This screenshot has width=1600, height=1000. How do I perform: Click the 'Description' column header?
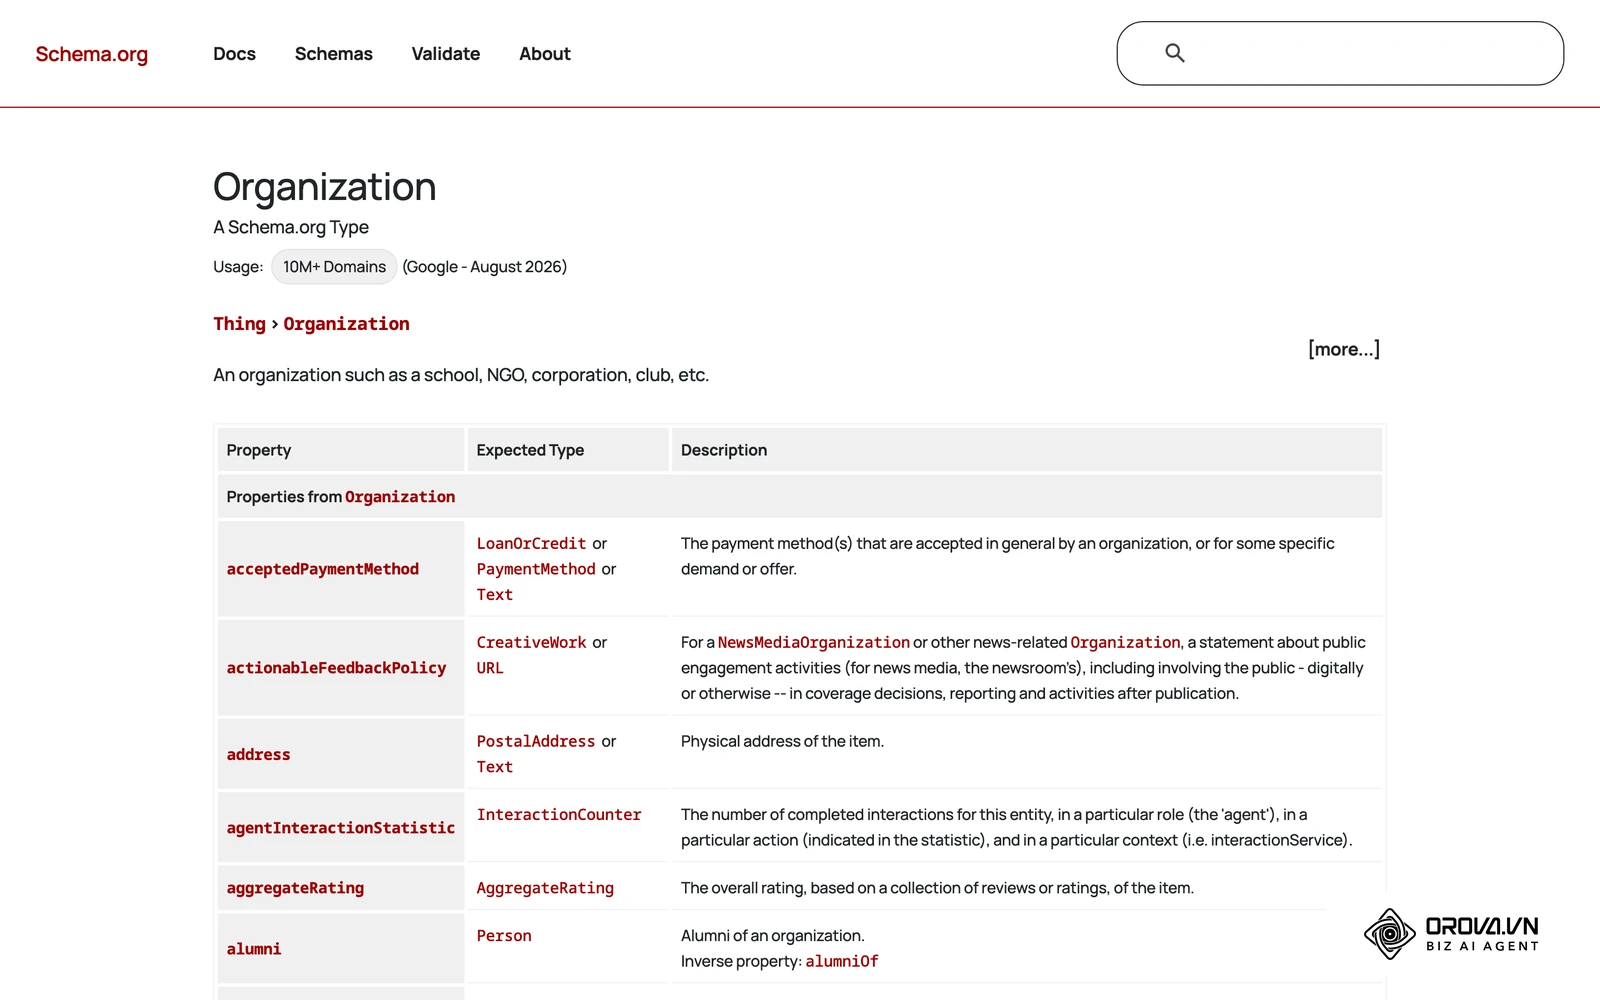[x=724, y=450]
